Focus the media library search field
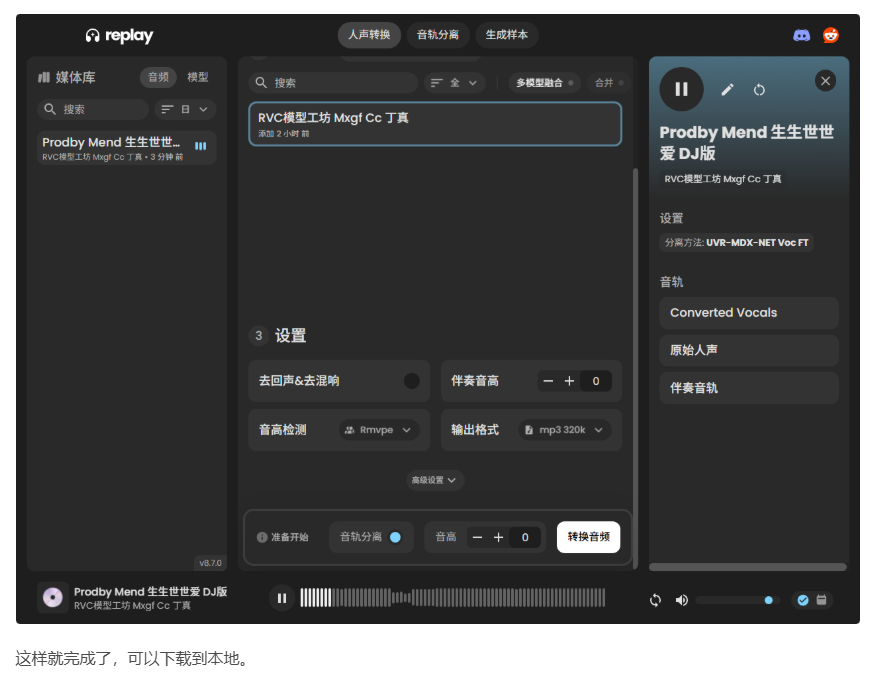 [x=93, y=109]
